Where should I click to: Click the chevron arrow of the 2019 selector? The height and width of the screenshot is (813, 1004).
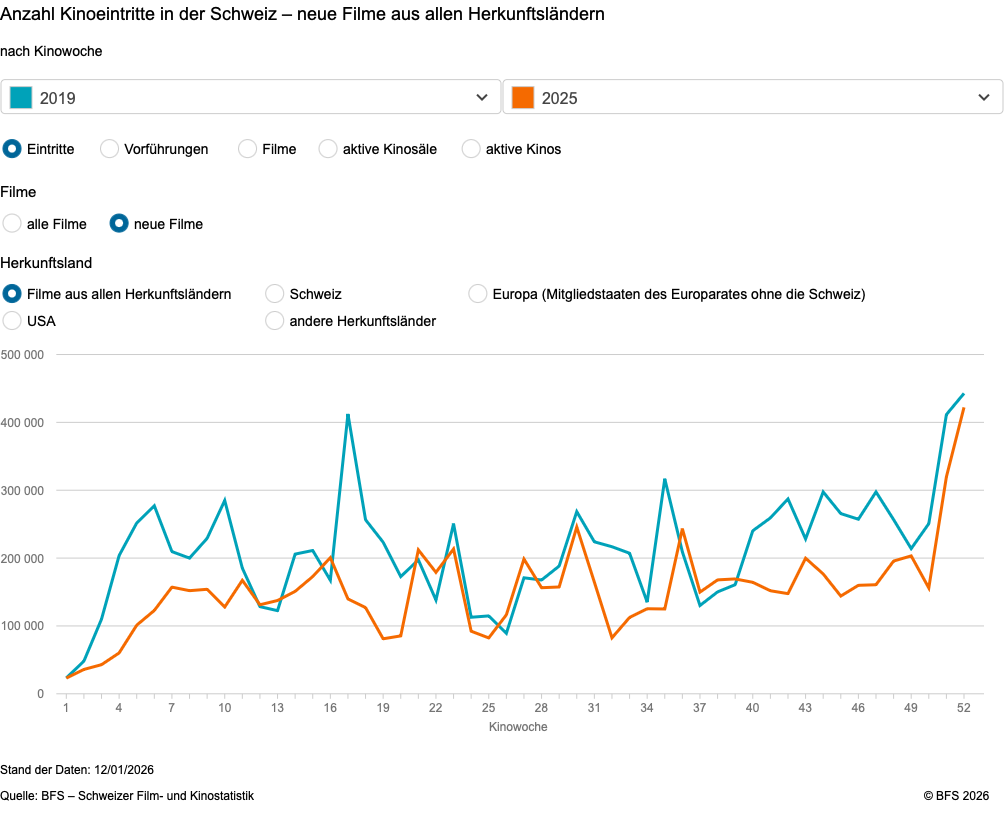(x=481, y=97)
